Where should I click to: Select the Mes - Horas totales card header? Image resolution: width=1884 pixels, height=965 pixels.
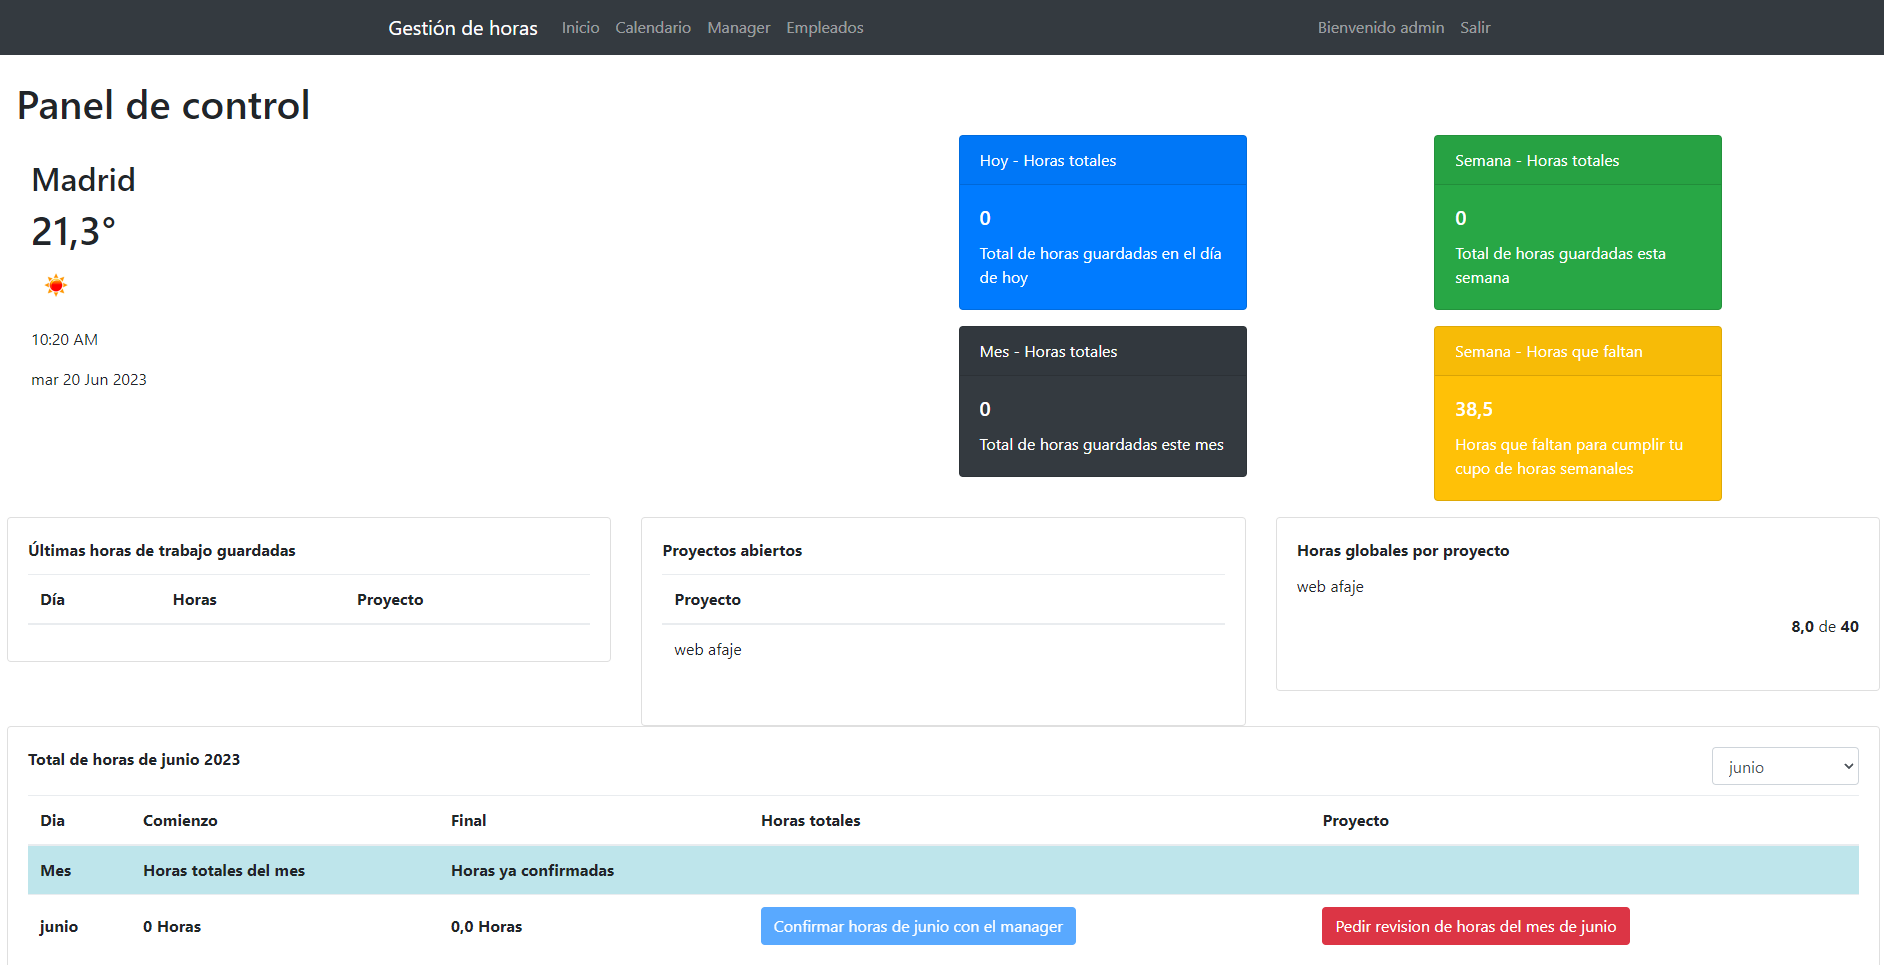coord(1103,351)
